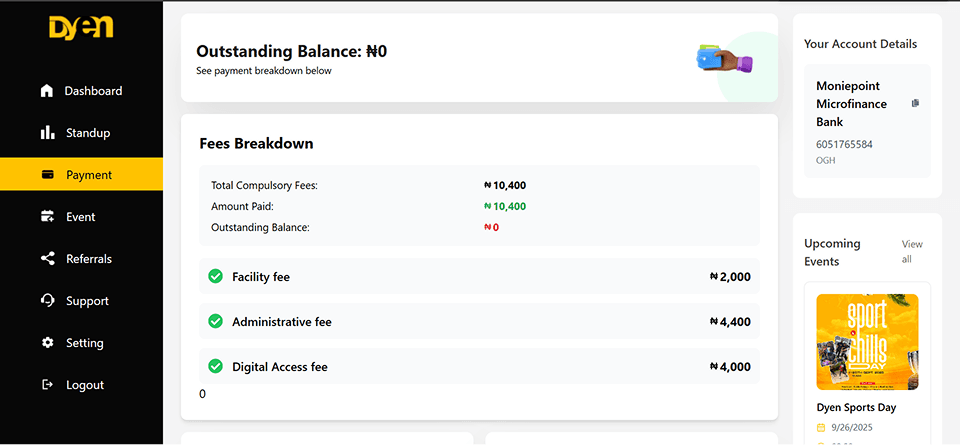
Task: Click the wallet hand illustration
Action: [725, 59]
